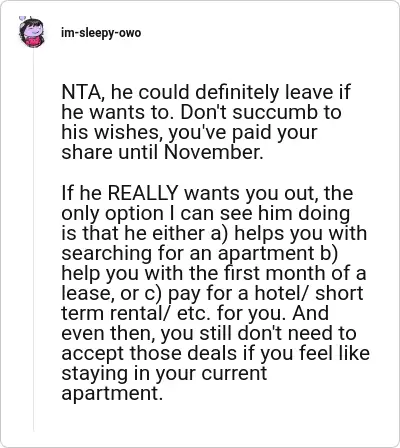Click the word "rental/" in the comment

tap(142, 313)
